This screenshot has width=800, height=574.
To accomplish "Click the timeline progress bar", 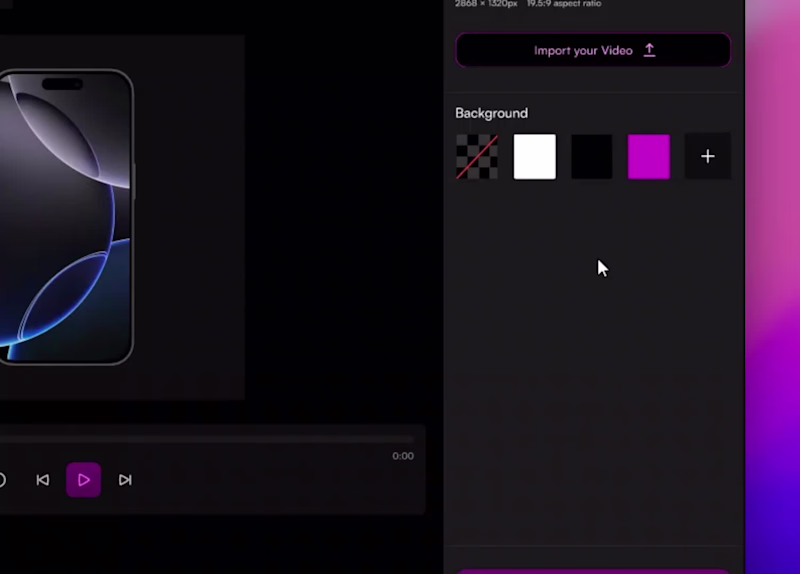I will (206, 439).
